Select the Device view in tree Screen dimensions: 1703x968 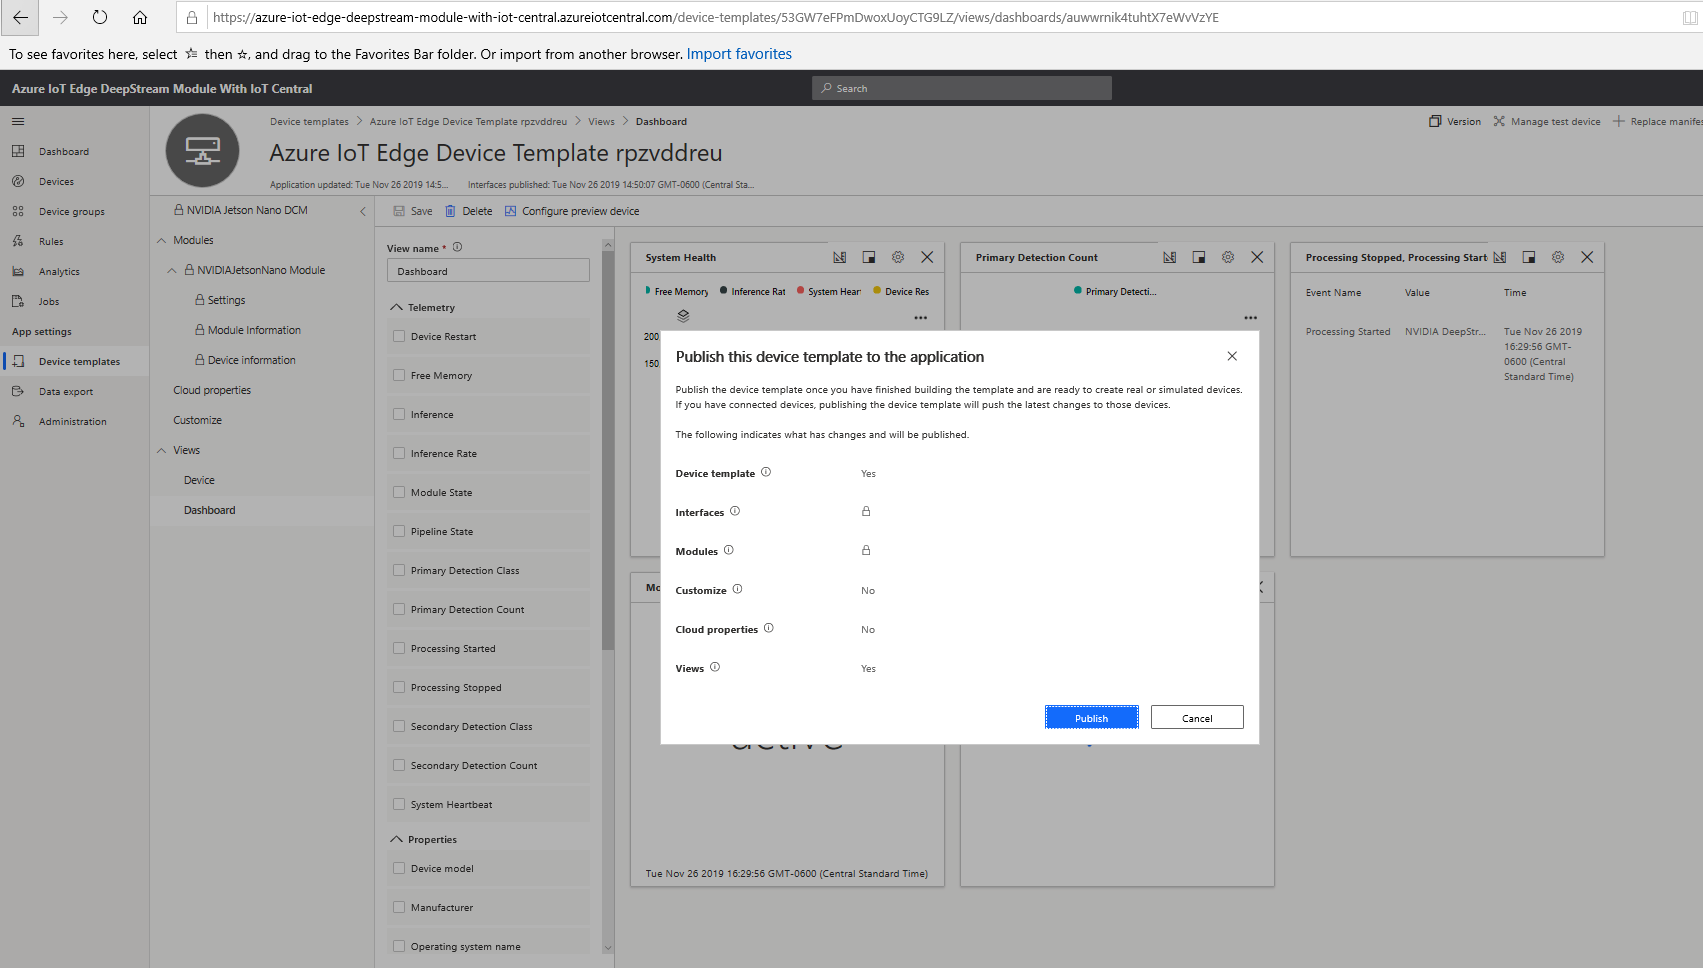tap(199, 480)
